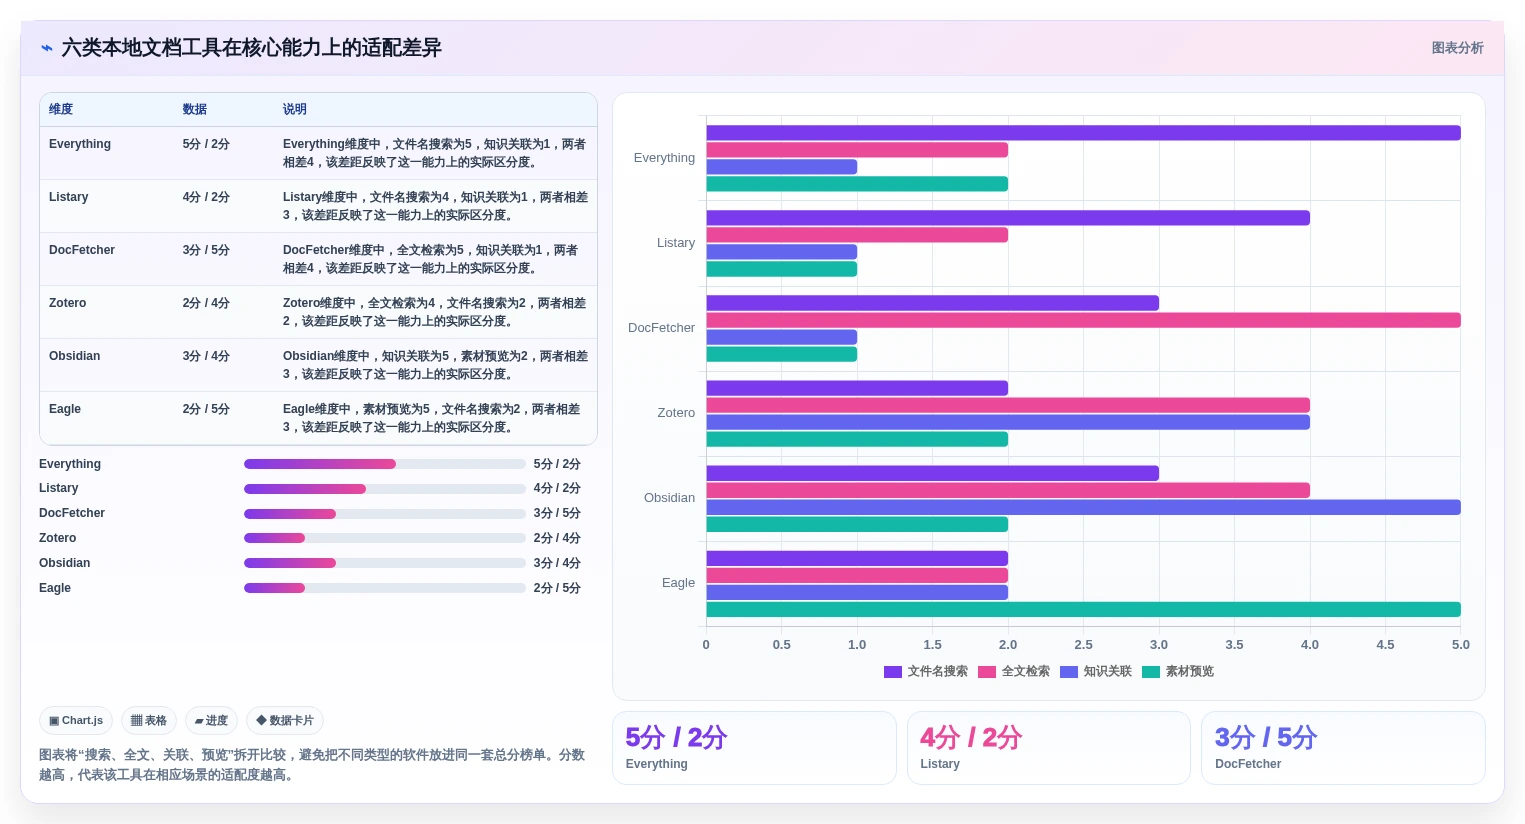Click the purple 文件名搜索 bar for Listary
The height and width of the screenshot is (824, 1525).
pyautogui.click(x=1008, y=218)
